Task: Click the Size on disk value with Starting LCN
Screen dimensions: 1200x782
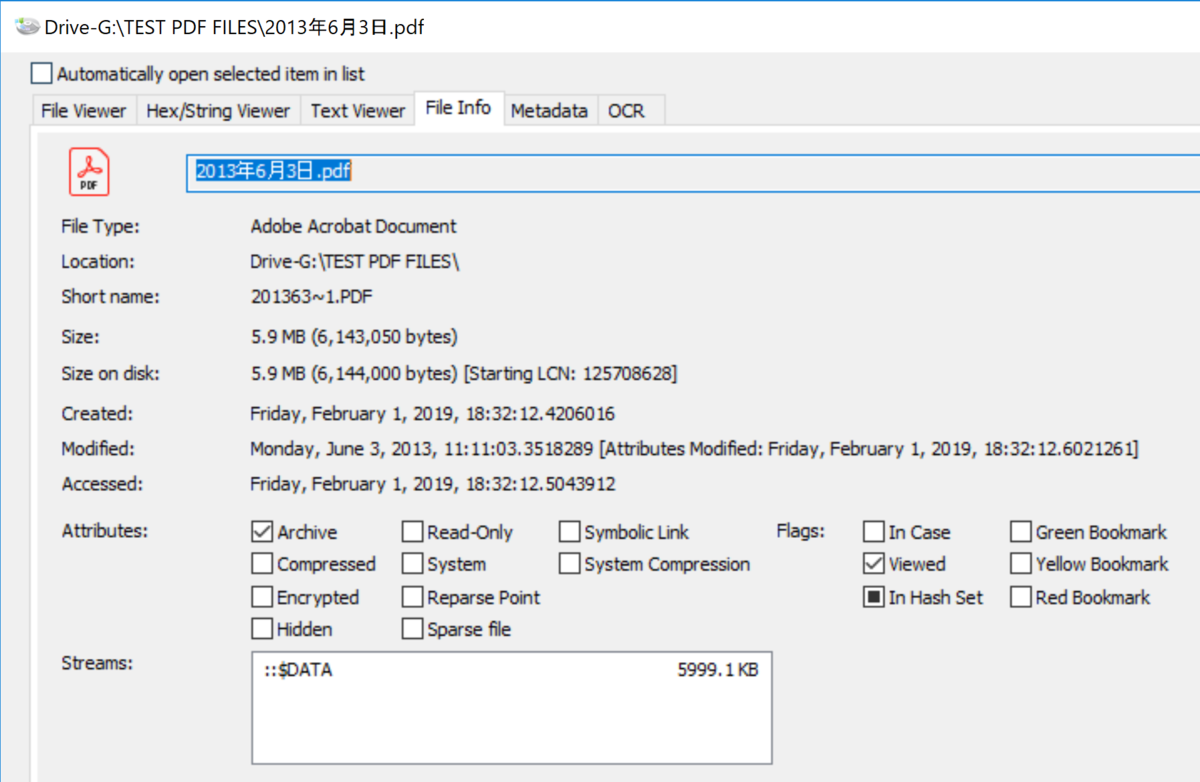Action: (x=463, y=374)
